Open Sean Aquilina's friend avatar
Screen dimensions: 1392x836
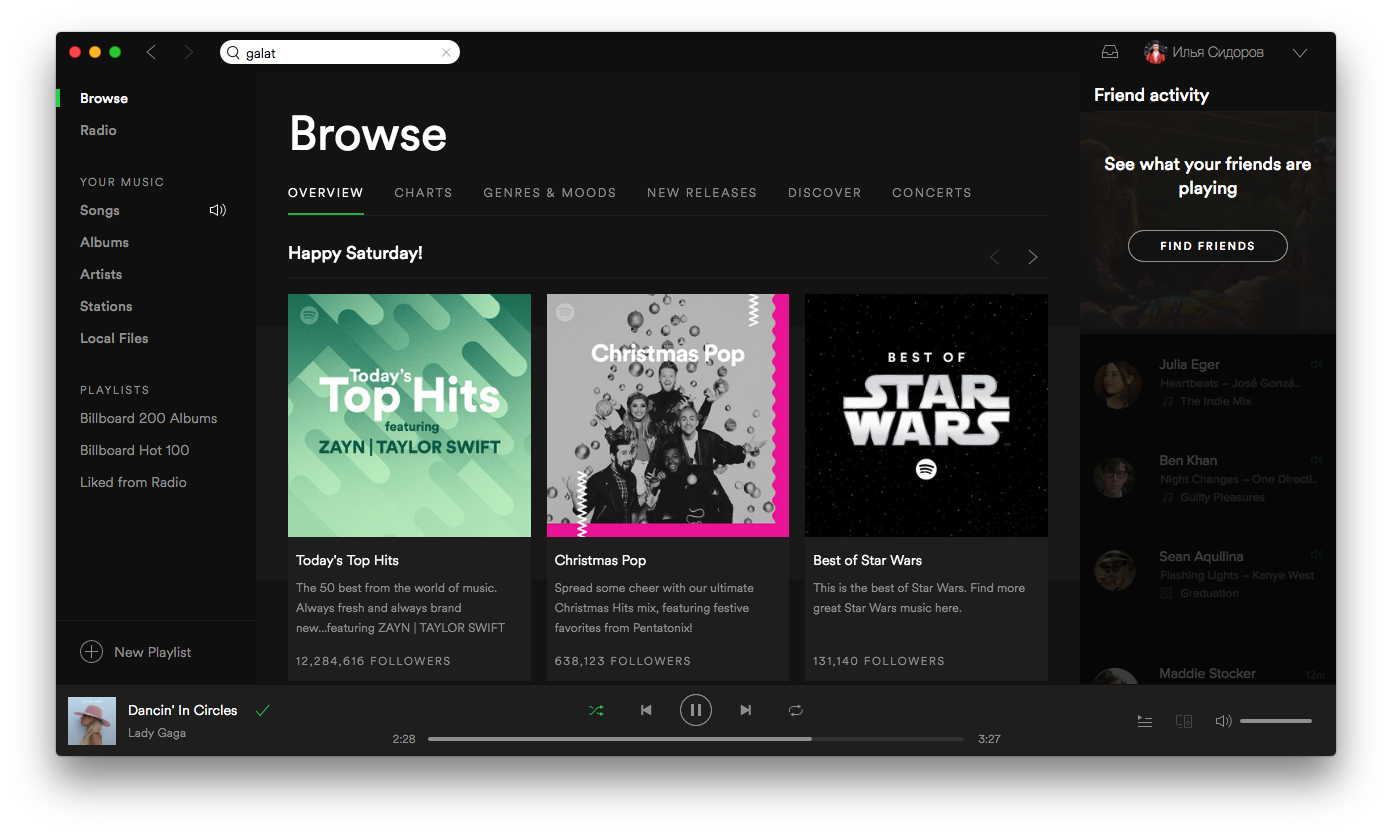1117,571
